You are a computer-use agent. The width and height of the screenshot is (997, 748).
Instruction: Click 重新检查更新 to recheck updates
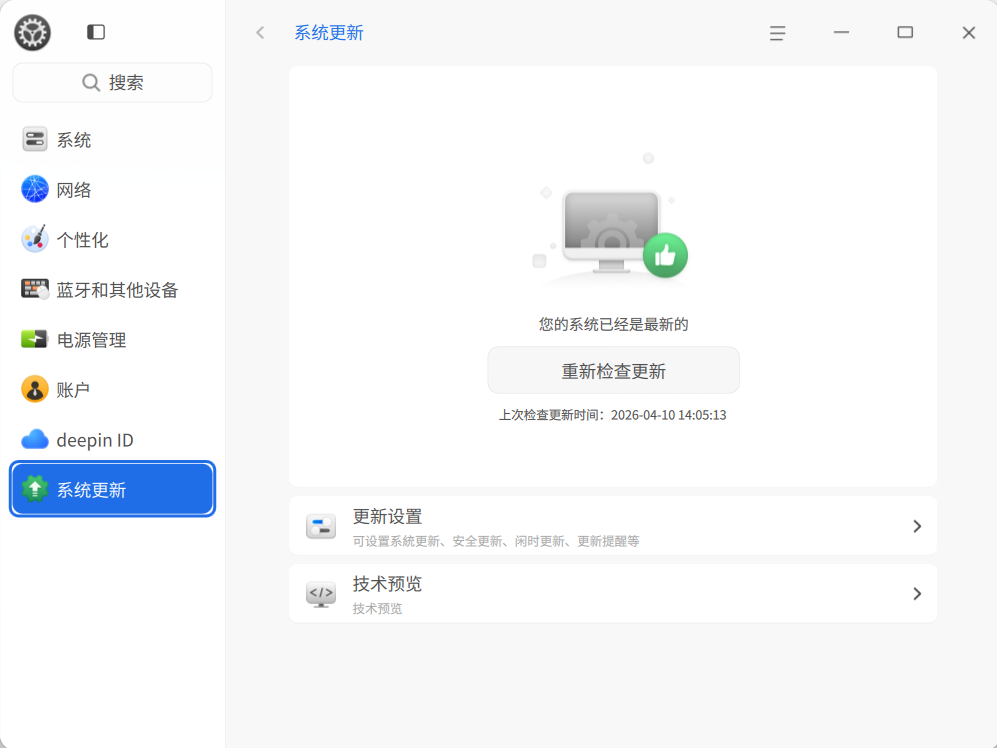[x=613, y=370]
